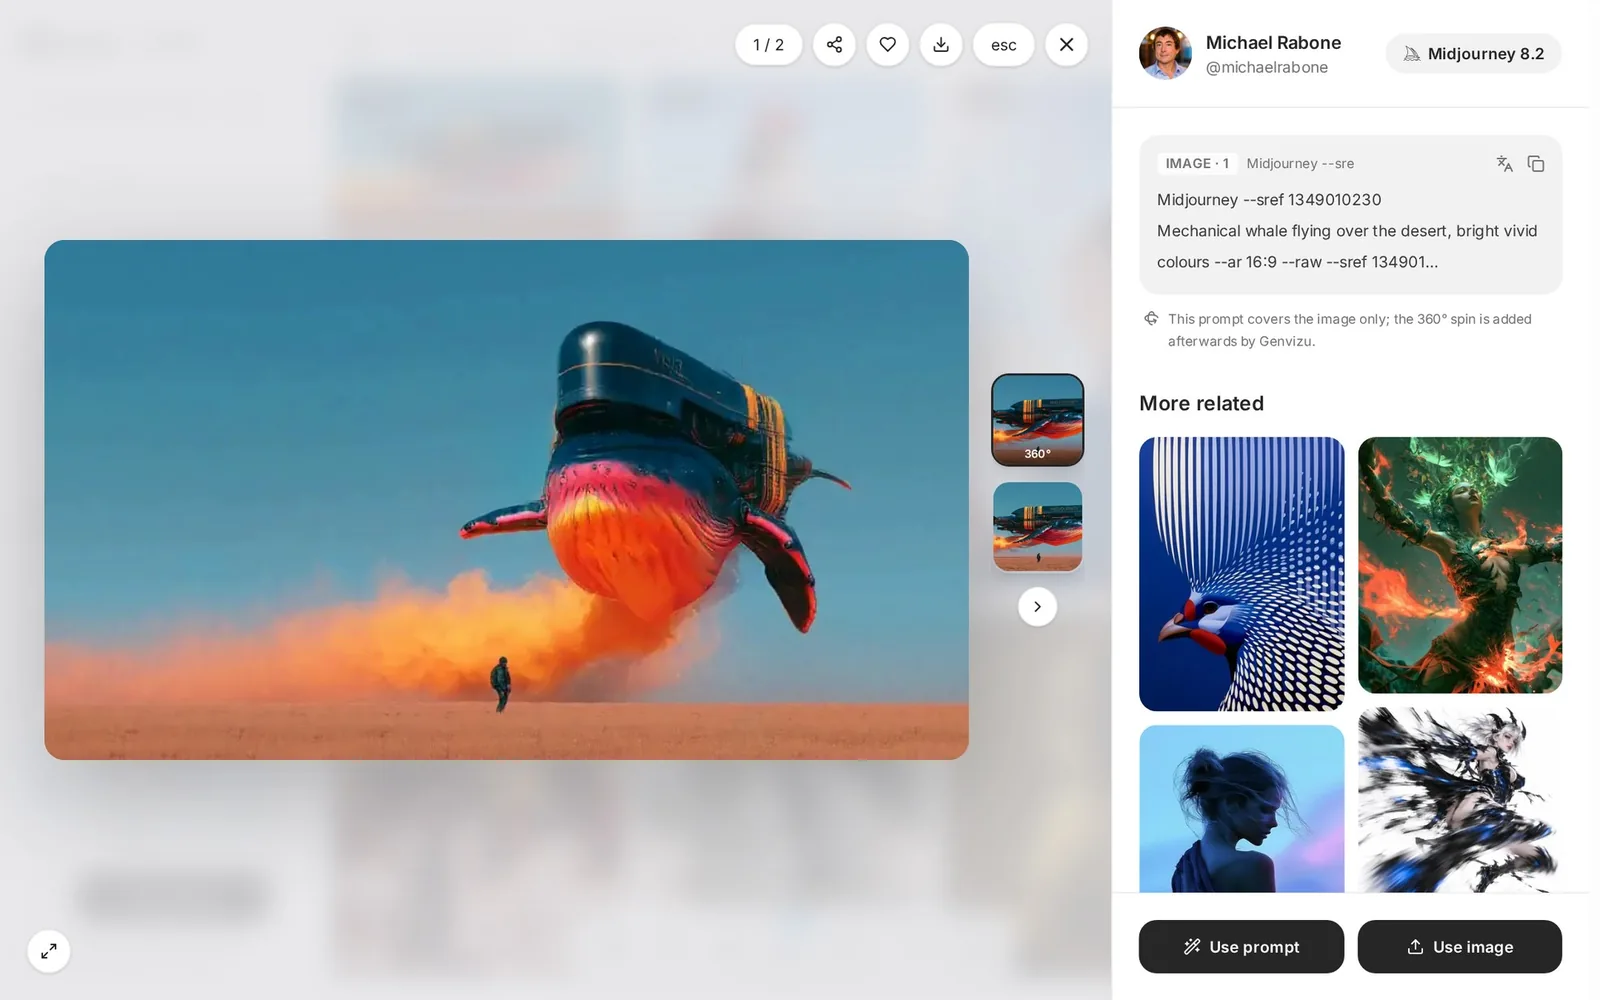Open the woman silhouette related image
The image size is (1600, 1000).
tap(1241, 809)
